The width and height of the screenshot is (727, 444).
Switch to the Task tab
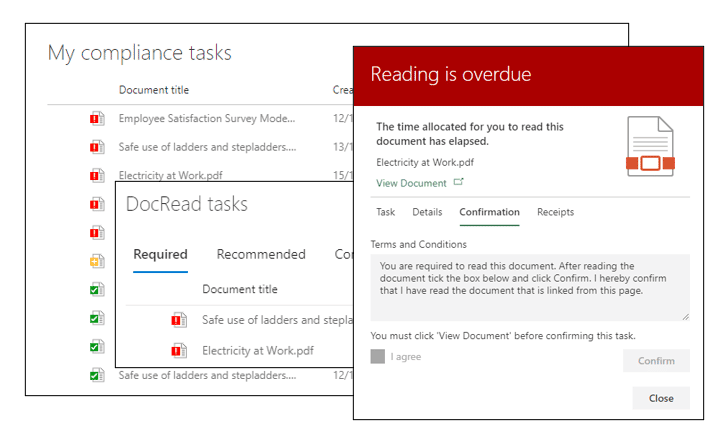tap(385, 212)
